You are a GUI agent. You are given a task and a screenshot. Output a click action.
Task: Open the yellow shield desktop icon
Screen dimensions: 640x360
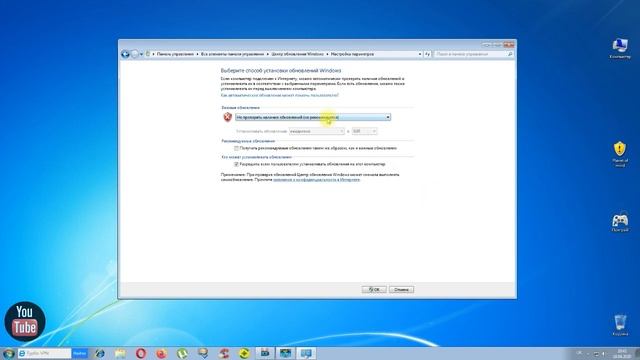(620, 154)
